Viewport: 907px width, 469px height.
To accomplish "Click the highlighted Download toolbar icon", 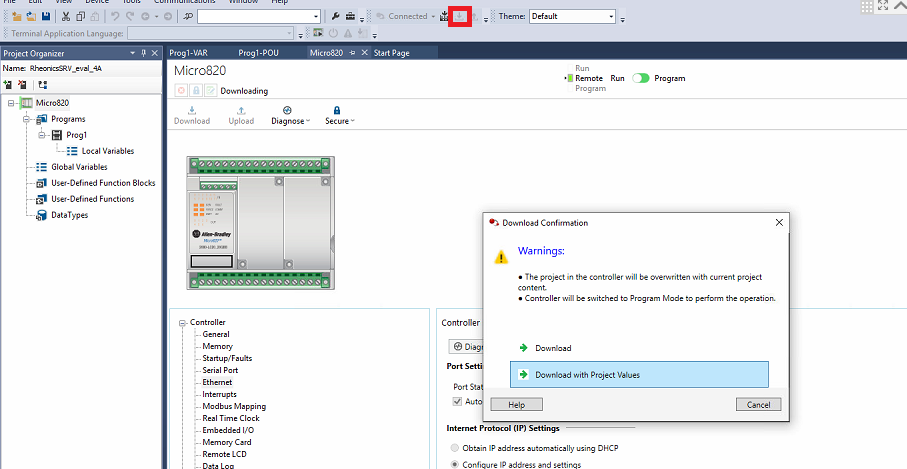I will tap(460, 16).
